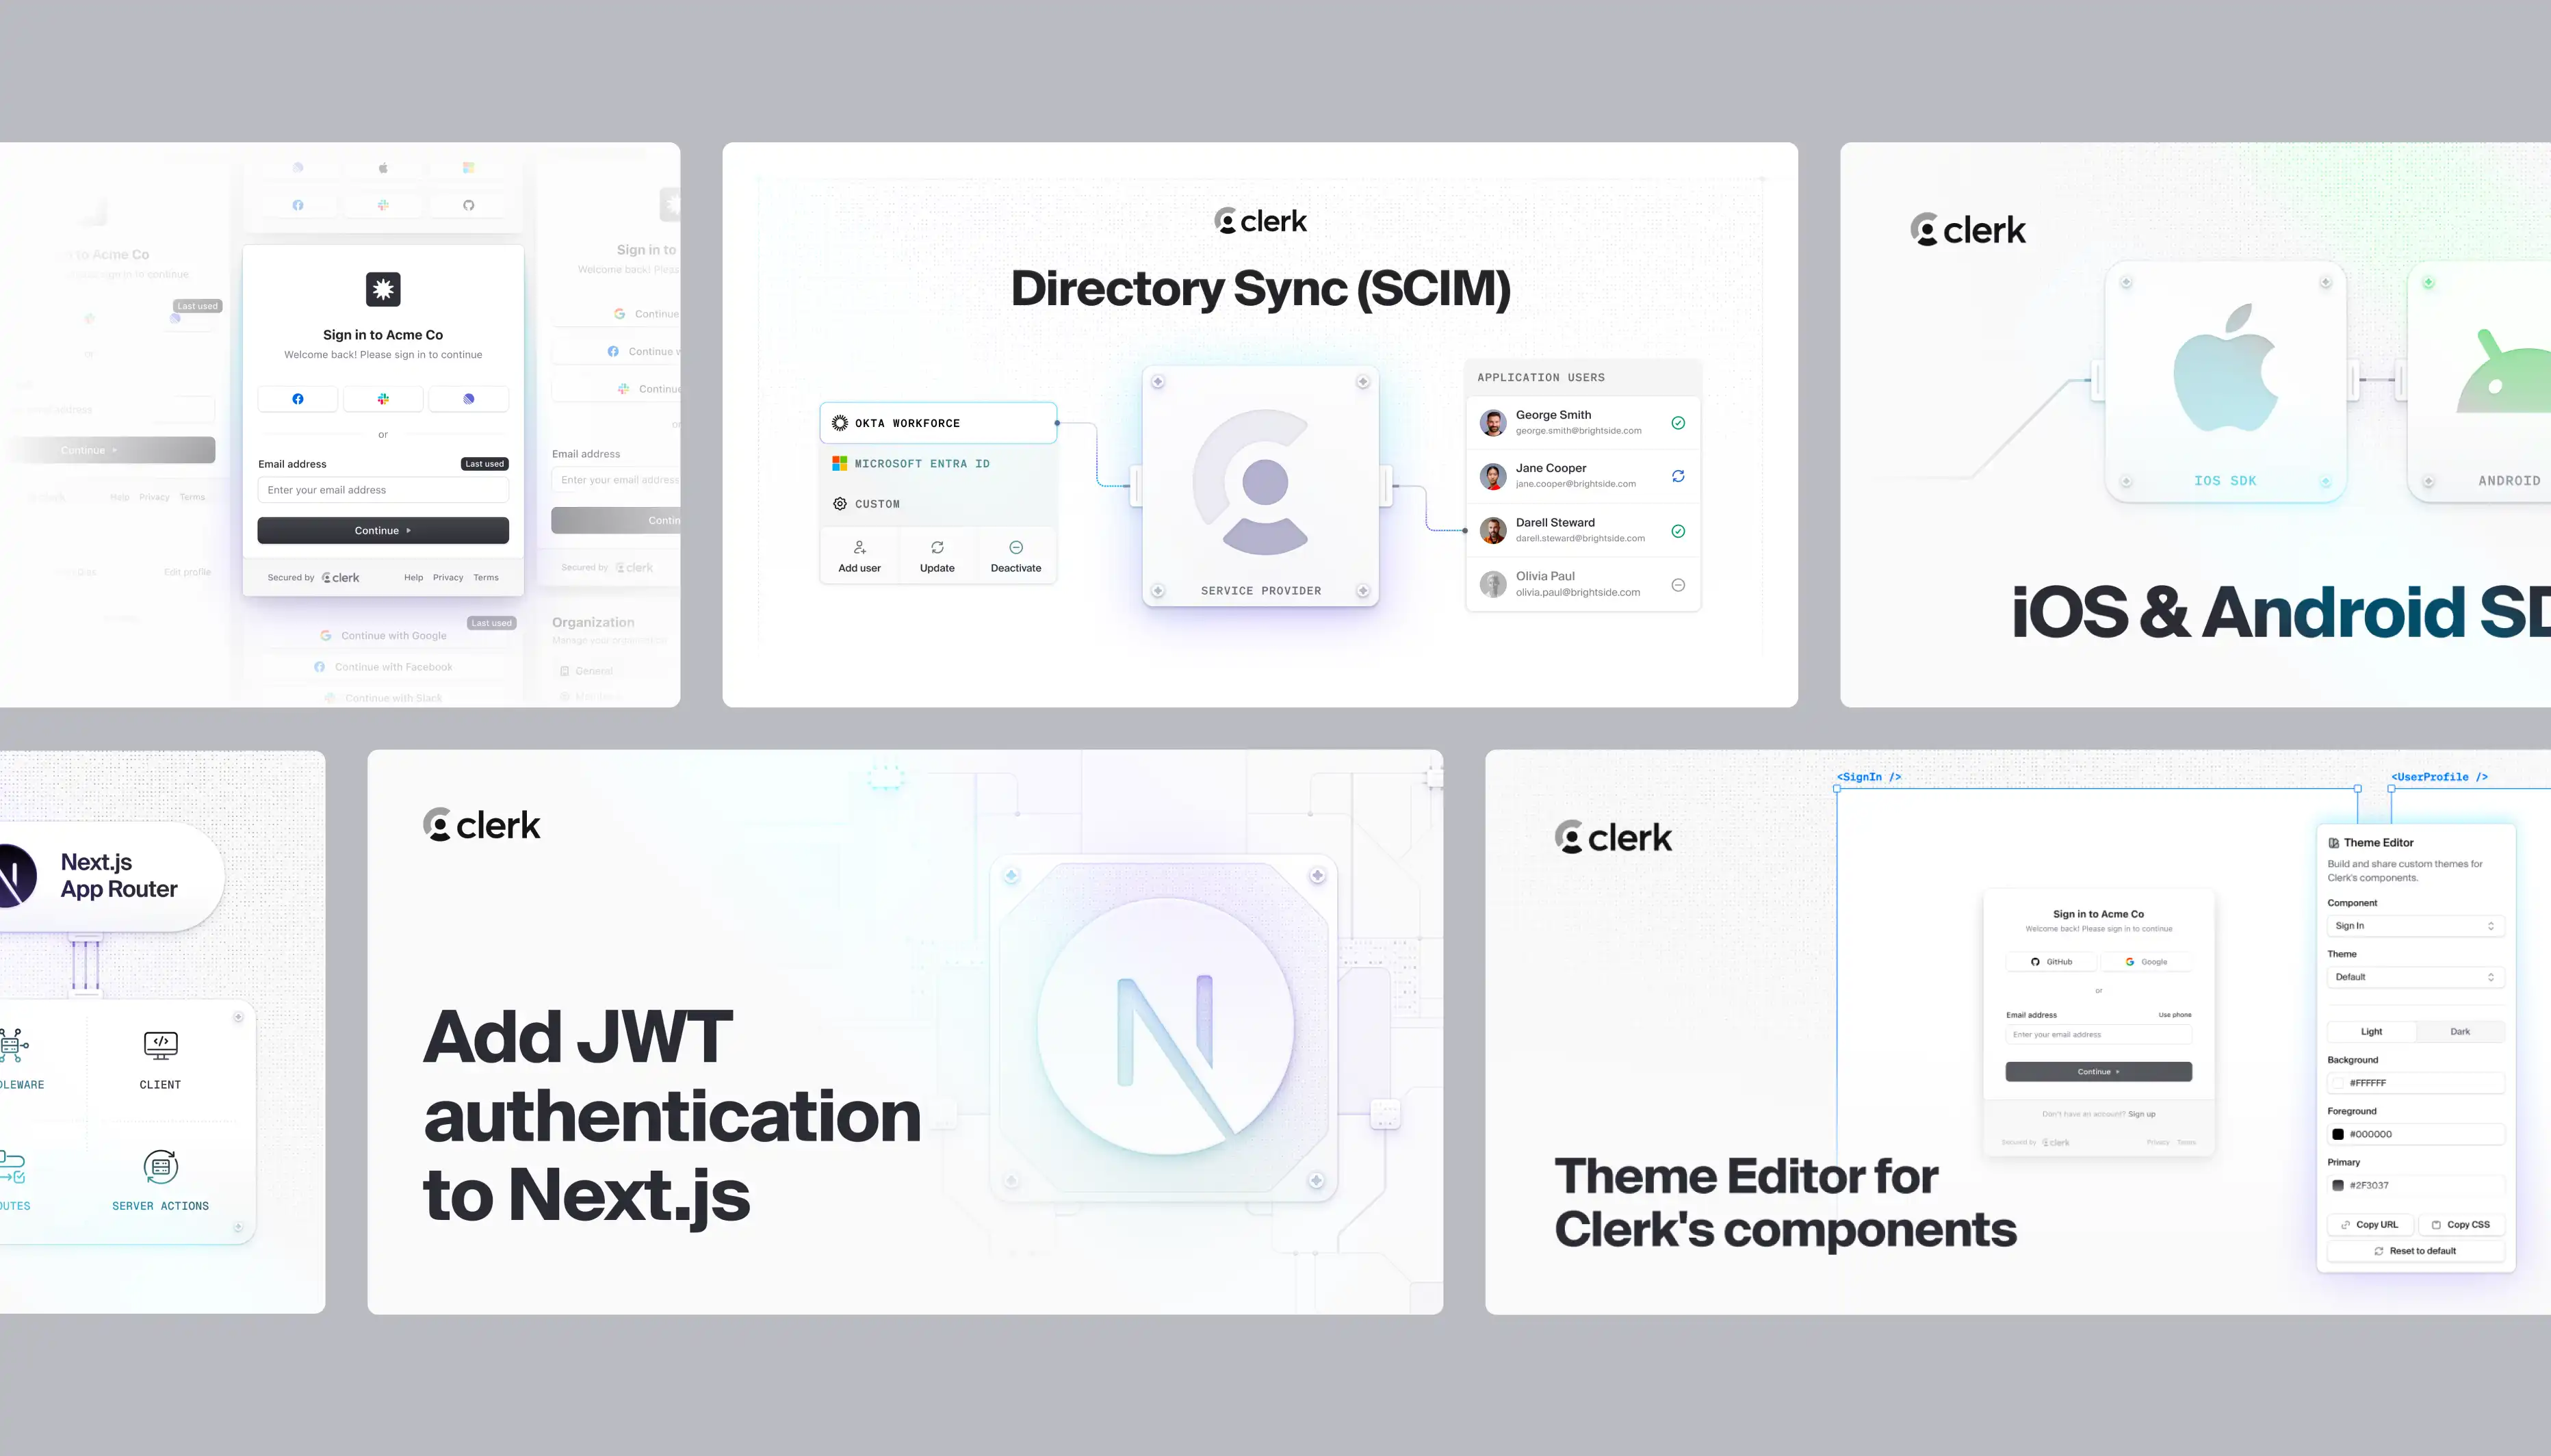Click GitHub button in Theme Editor preview
2551x1456 pixels.
(2051, 962)
